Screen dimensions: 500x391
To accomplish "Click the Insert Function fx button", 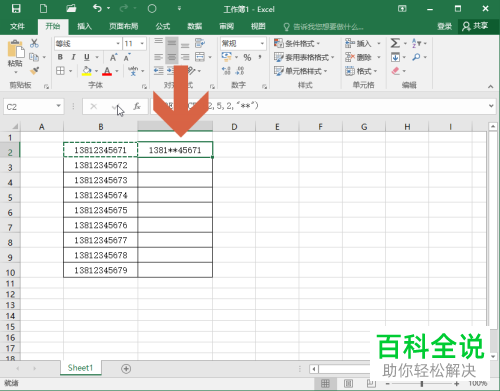I will pos(137,106).
